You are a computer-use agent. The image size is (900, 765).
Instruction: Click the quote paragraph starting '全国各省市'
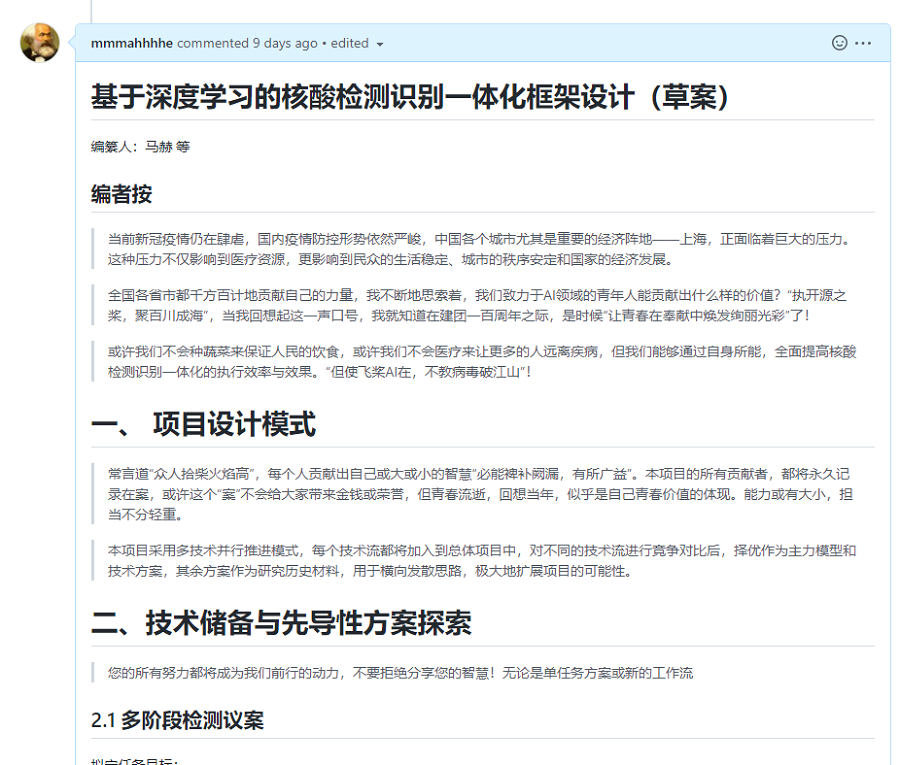480,305
